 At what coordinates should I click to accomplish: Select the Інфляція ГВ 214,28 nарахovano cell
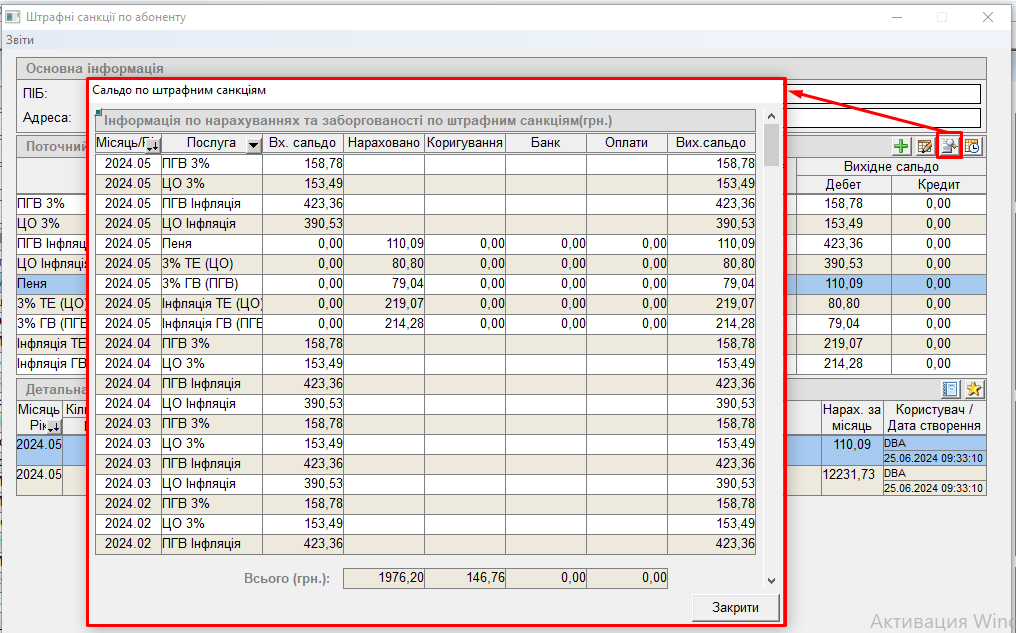(383, 323)
